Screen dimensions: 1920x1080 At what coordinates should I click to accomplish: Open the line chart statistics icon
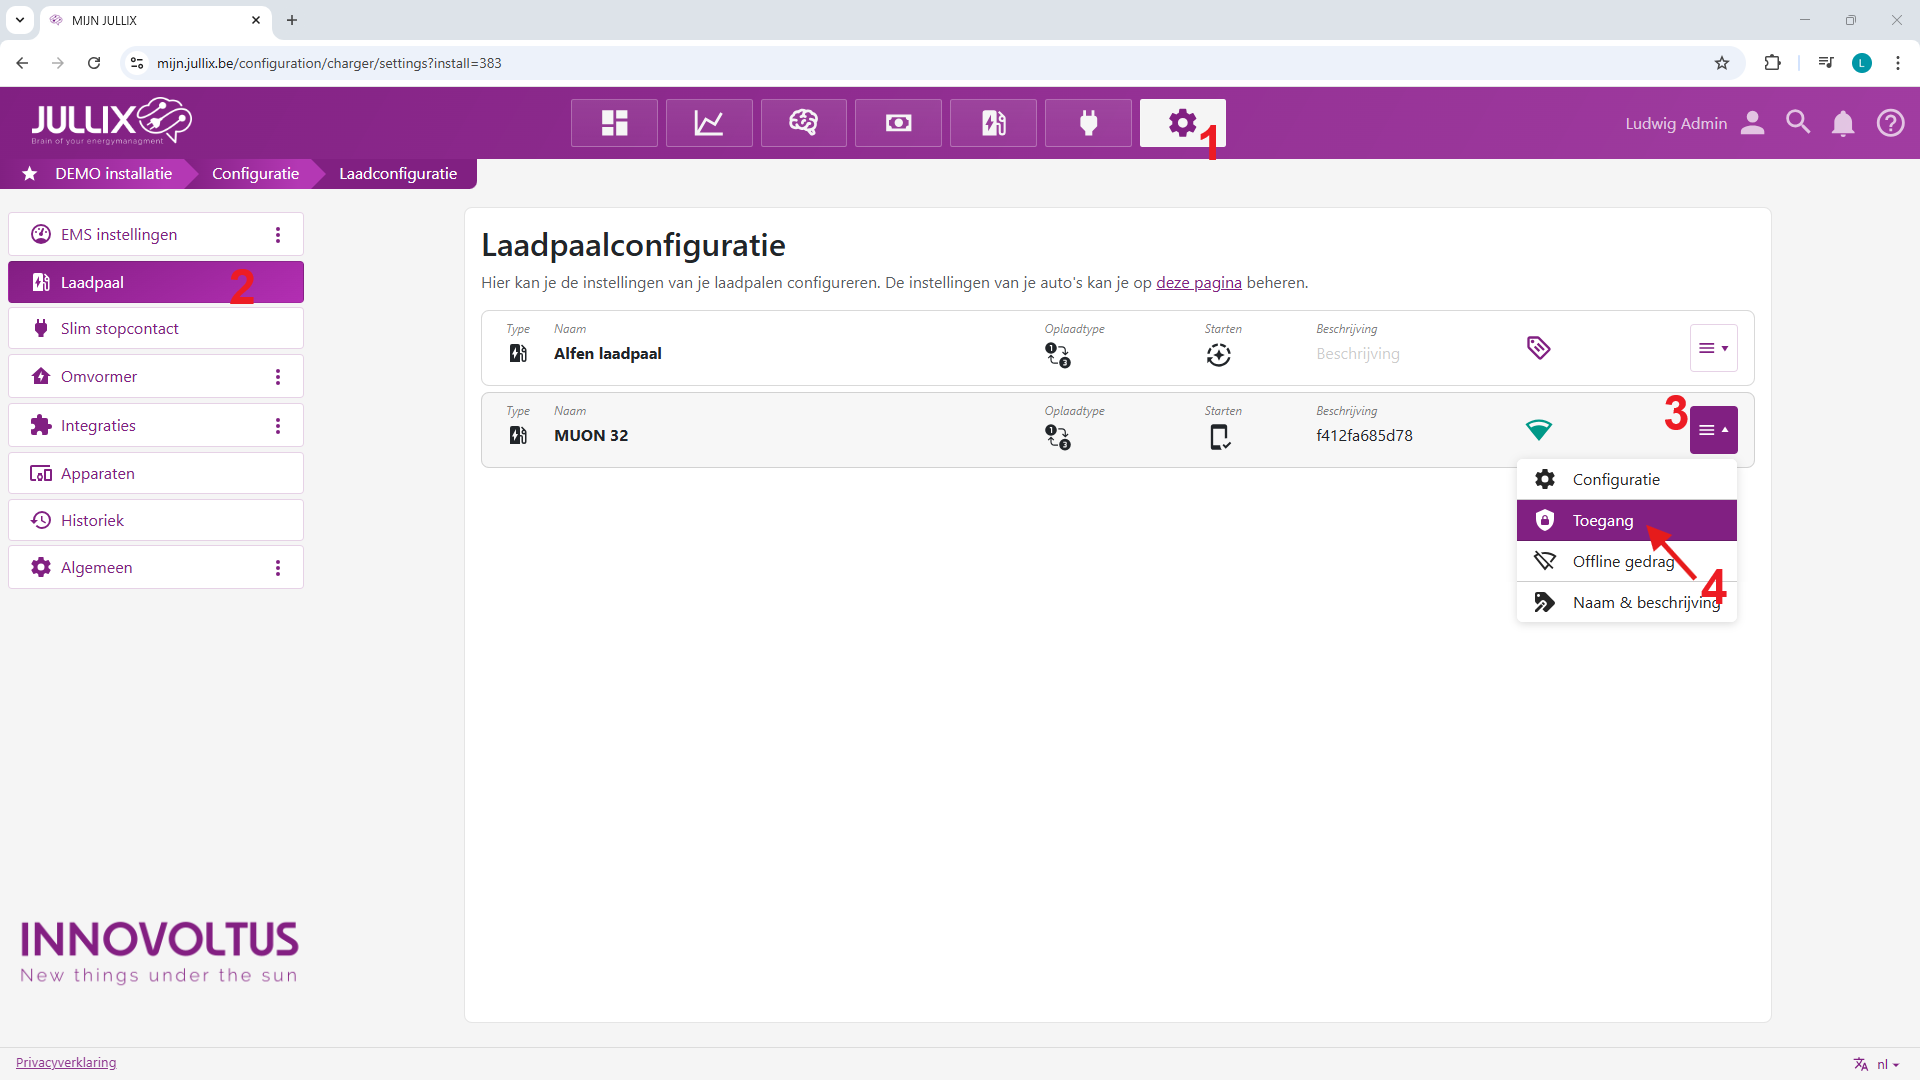709,123
